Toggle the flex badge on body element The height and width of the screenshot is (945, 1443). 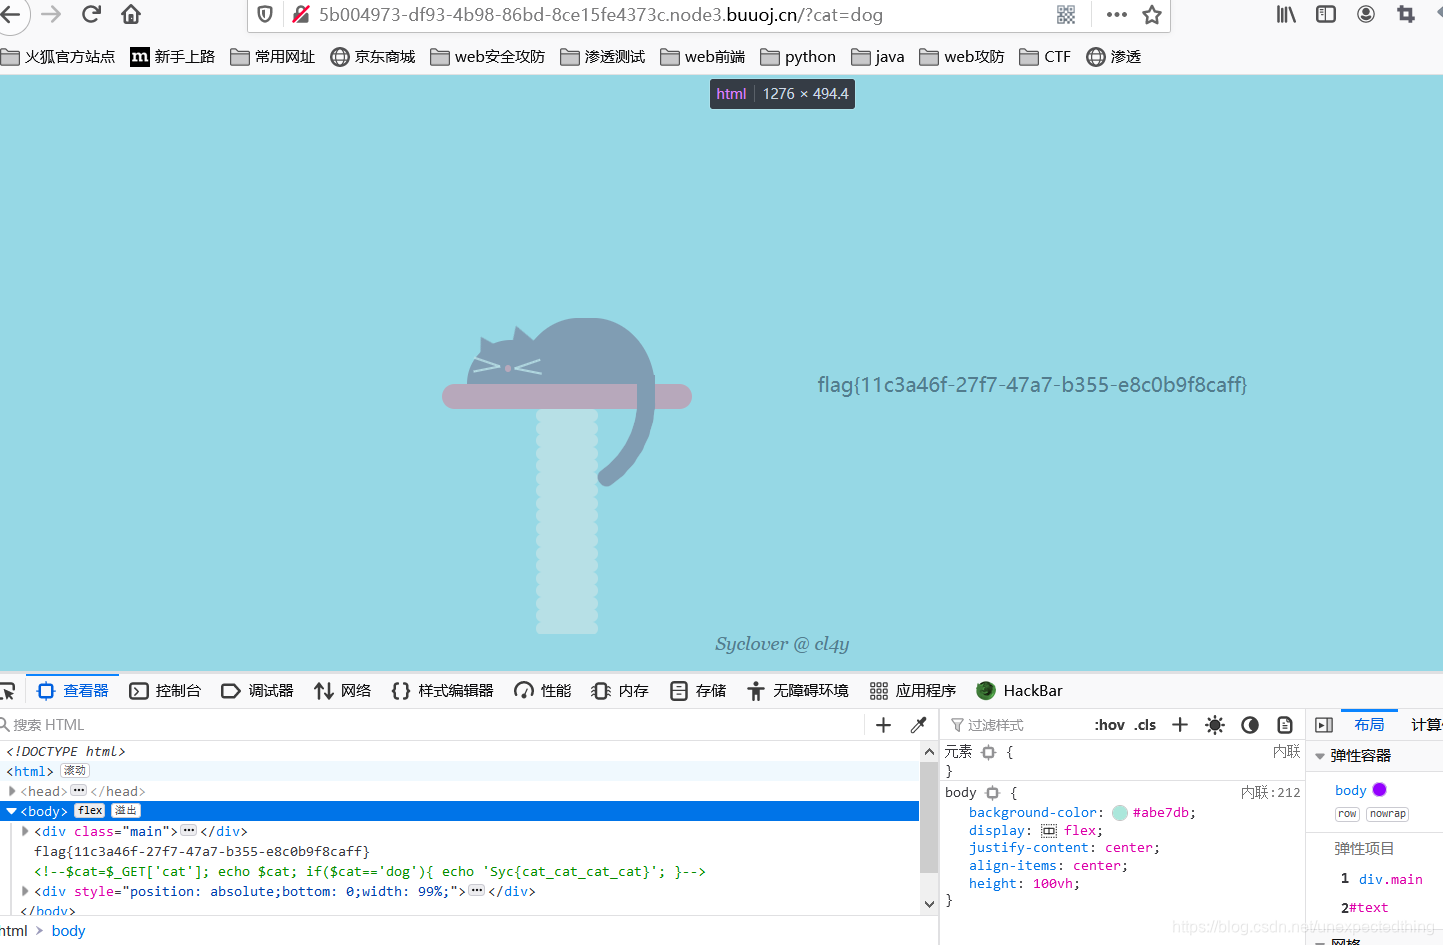coord(90,811)
